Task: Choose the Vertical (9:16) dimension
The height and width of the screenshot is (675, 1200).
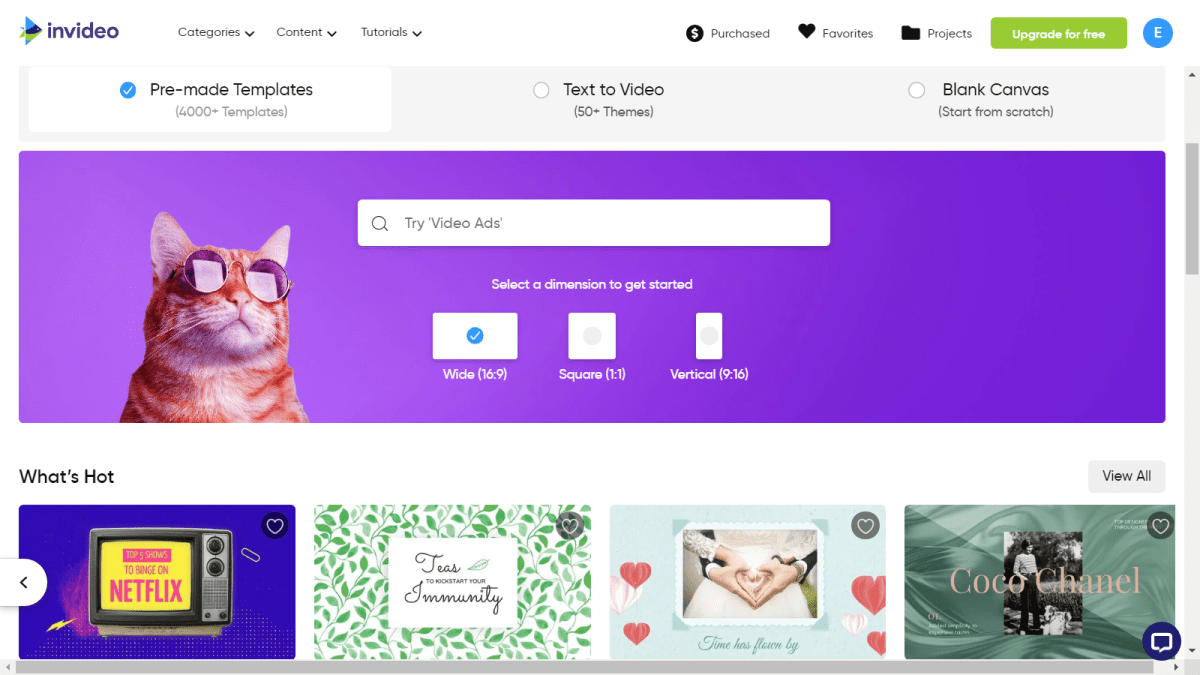Action: [x=709, y=346]
